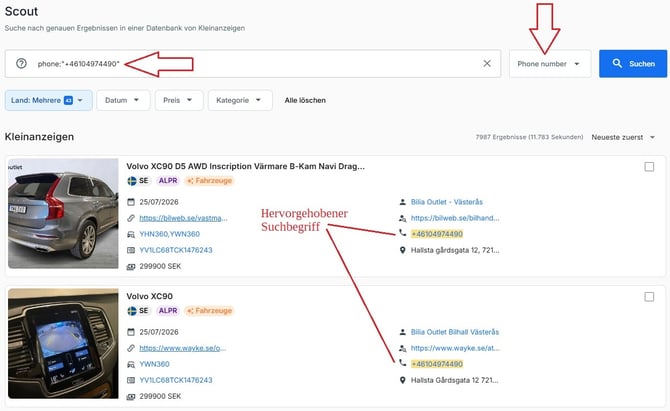Viewport: 670px width, 411px height.
Task: Click calendar icon in second Volvo XC90 listing
Action: pyautogui.click(x=131, y=332)
